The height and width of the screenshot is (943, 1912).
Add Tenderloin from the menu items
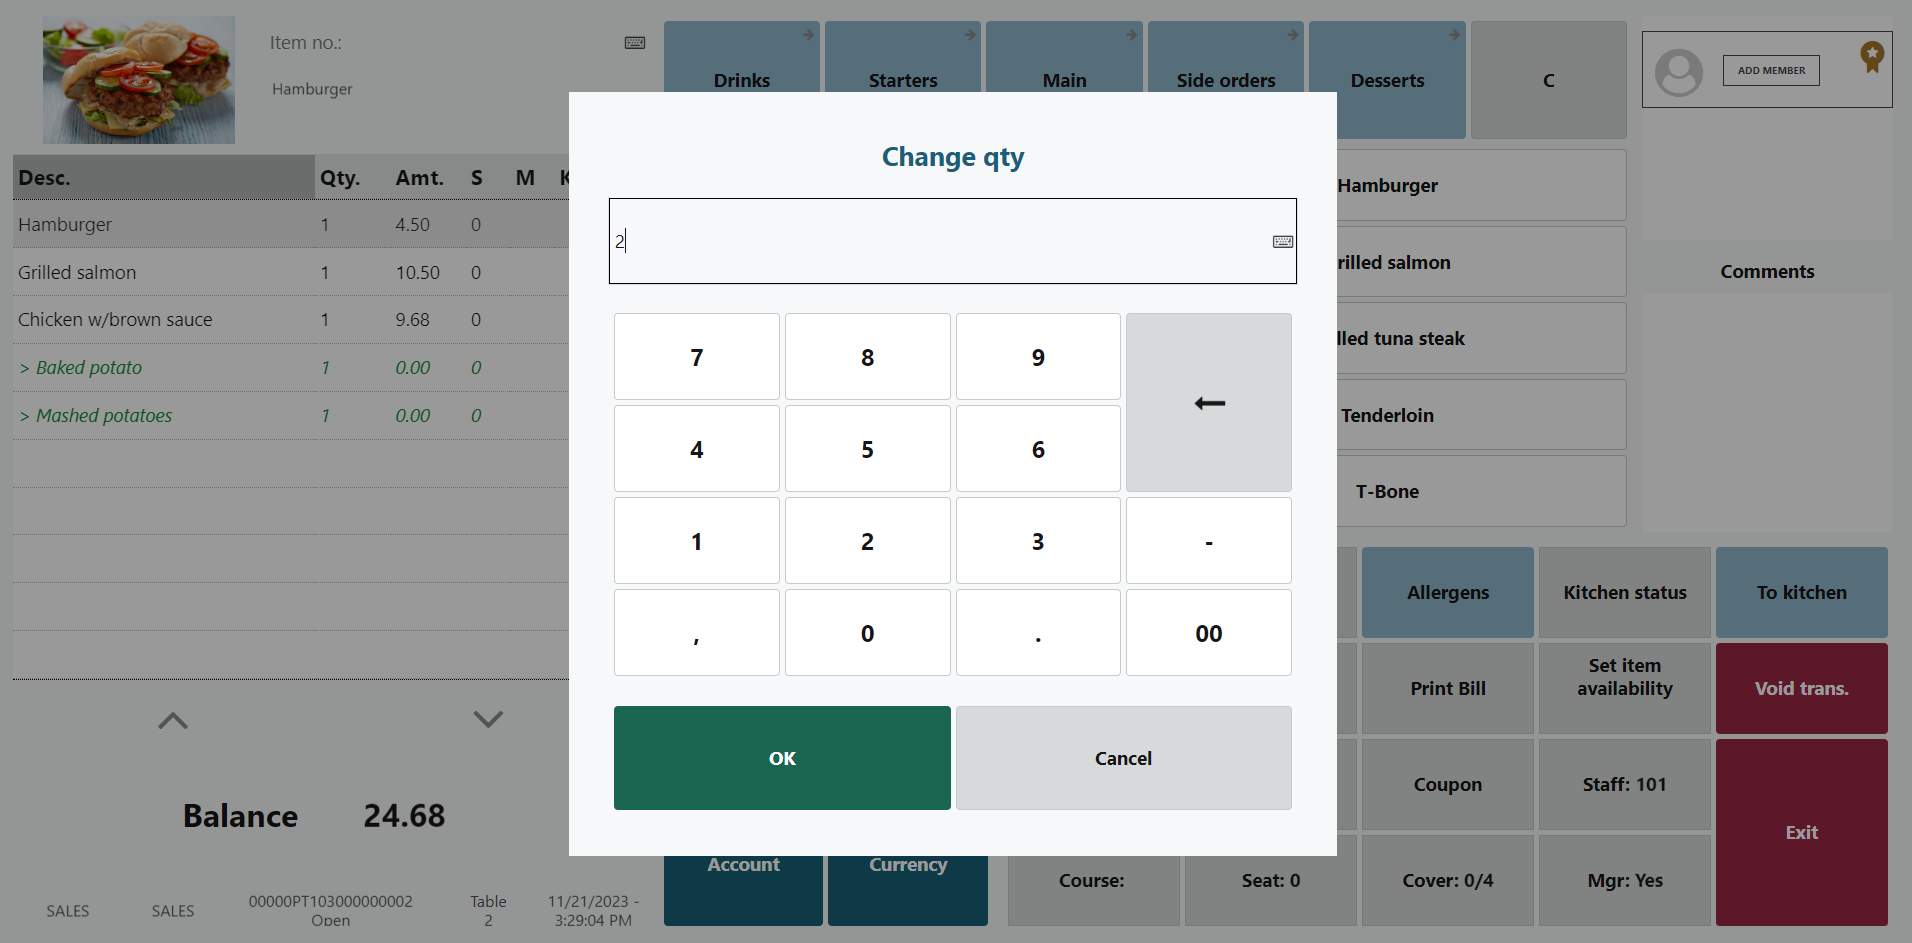(x=1481, y=415)
